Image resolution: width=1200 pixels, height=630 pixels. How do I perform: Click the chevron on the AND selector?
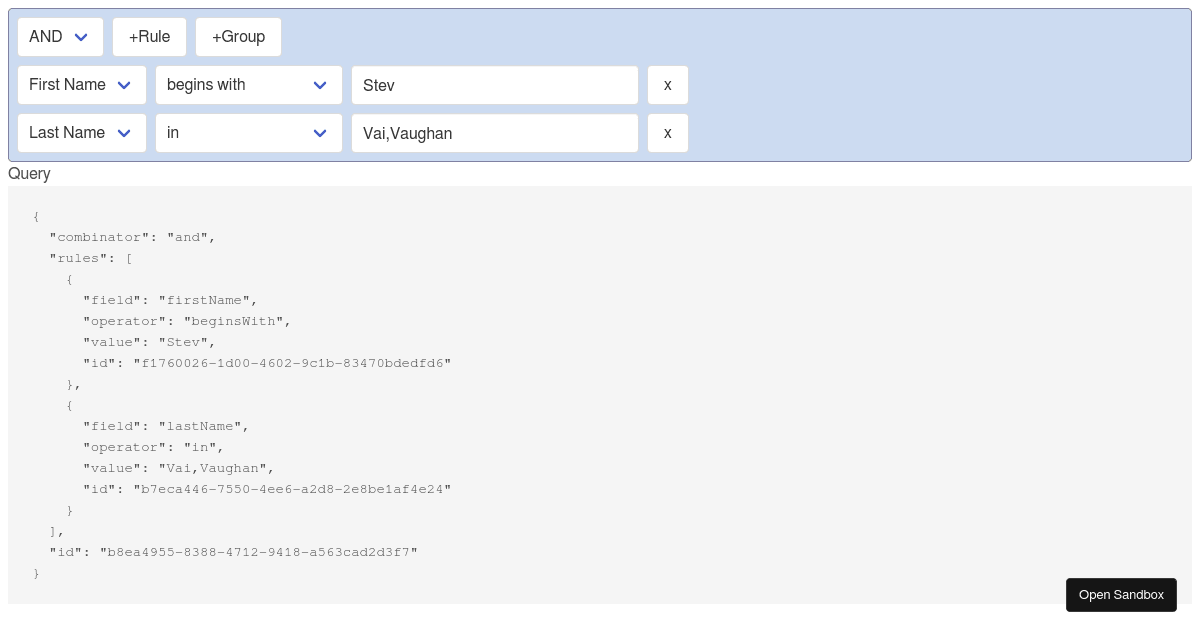(x=81, y=36)
